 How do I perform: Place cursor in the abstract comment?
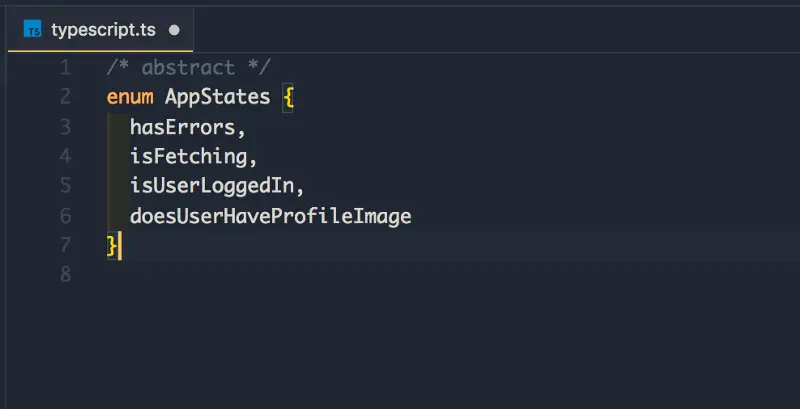tap(188, 68)
